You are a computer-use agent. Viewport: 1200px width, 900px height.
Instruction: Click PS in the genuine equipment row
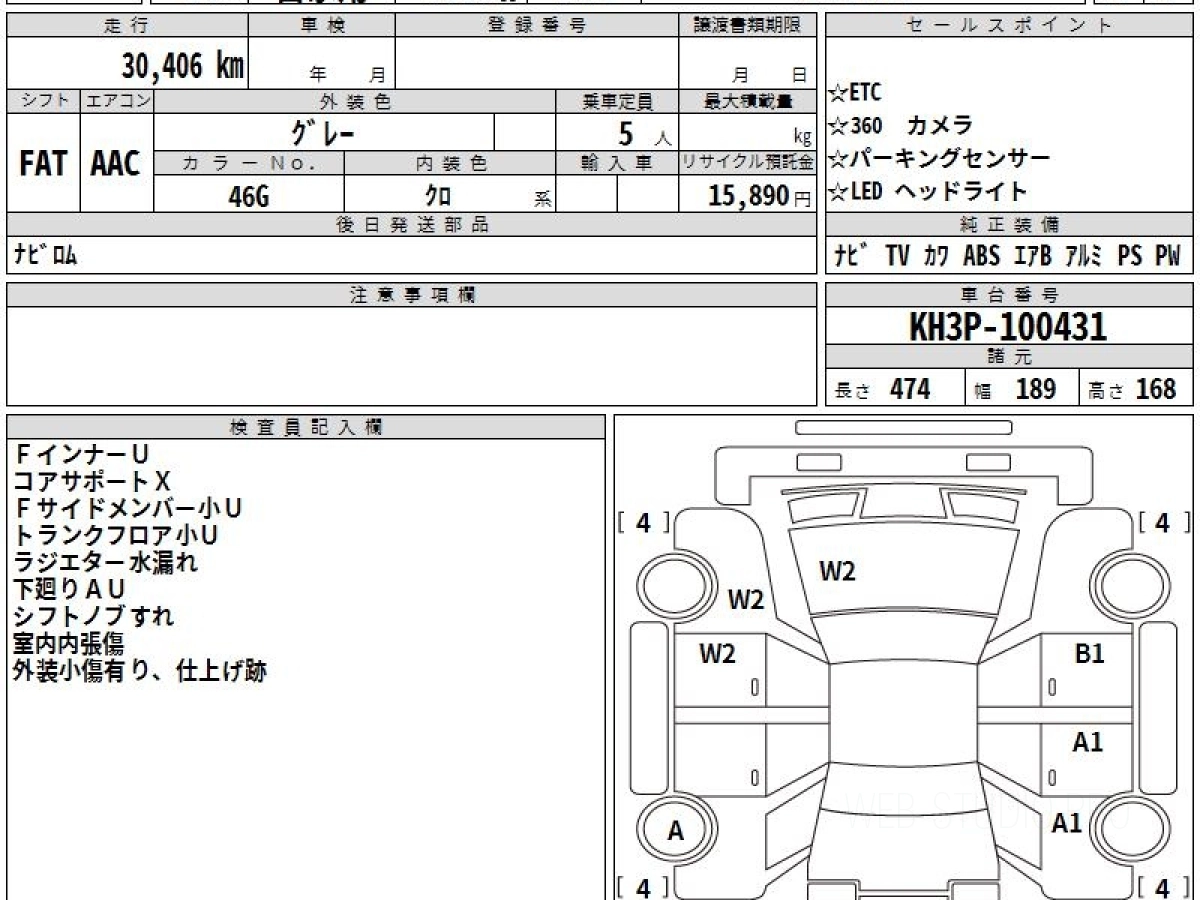[x=1130, y=256]
